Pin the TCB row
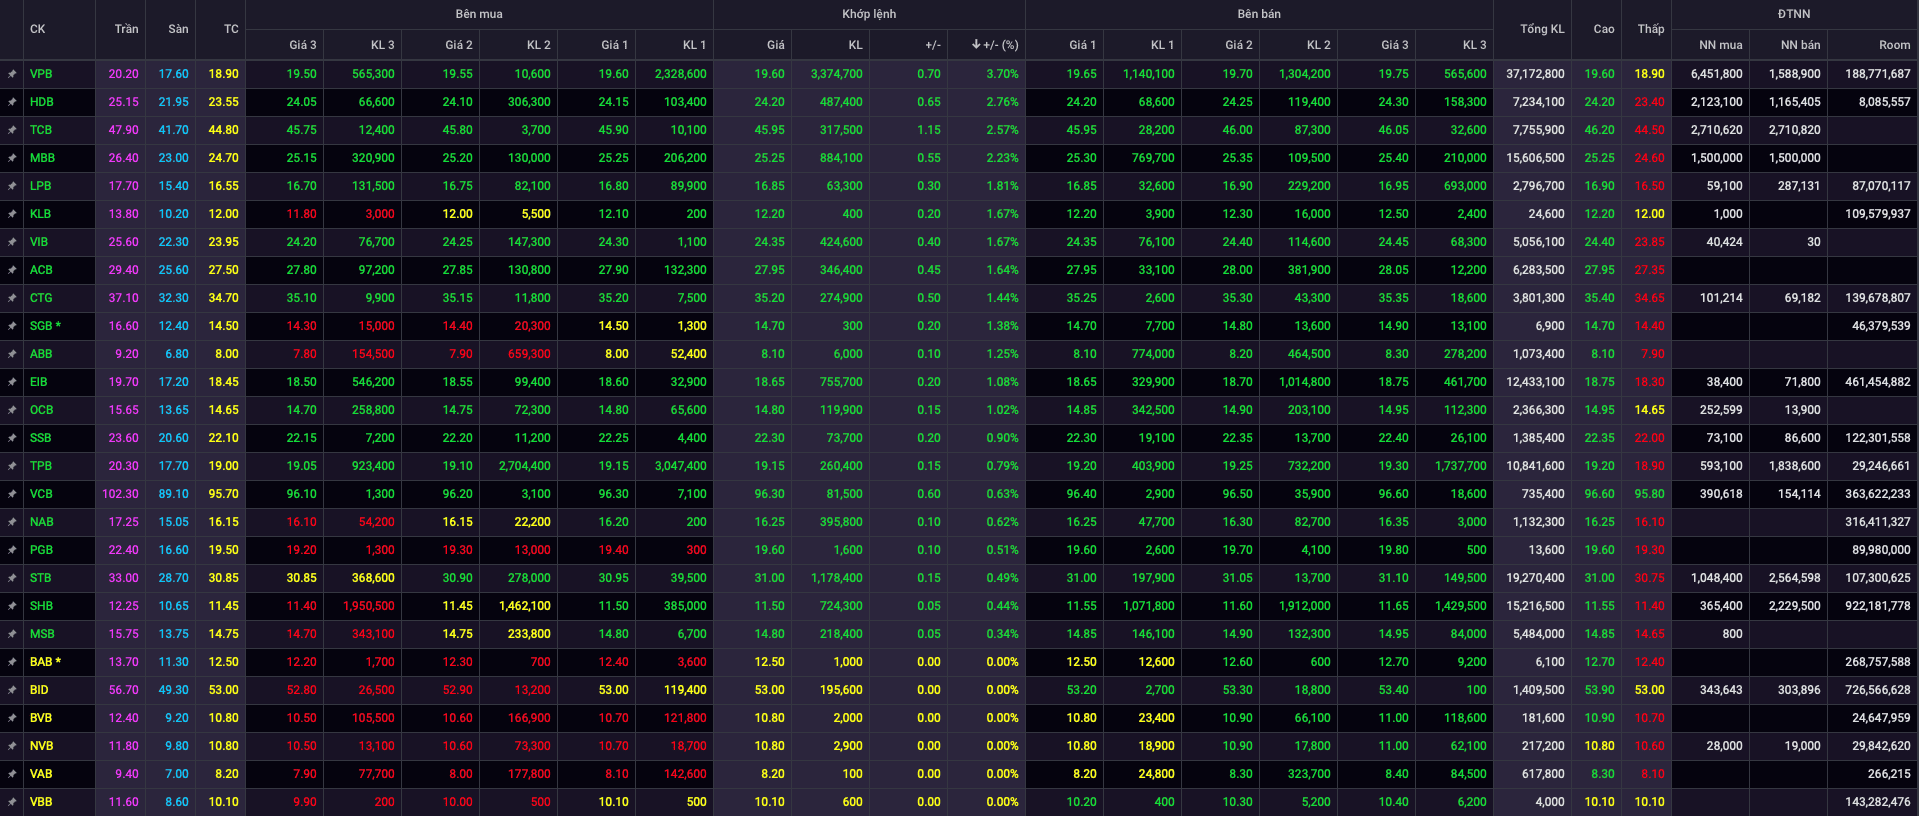This screenshot has height=816, width=1919. pos(12,130)
